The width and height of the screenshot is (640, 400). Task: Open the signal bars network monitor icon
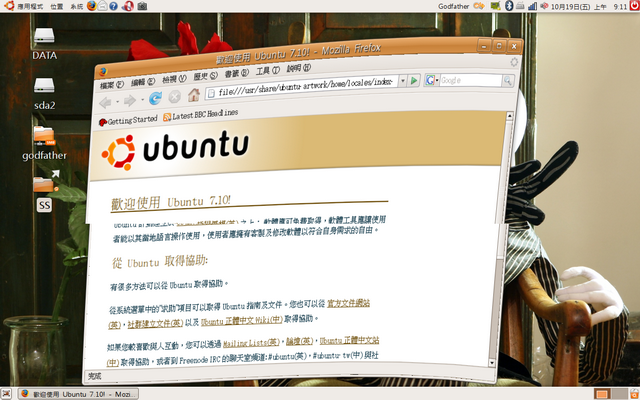532,6
